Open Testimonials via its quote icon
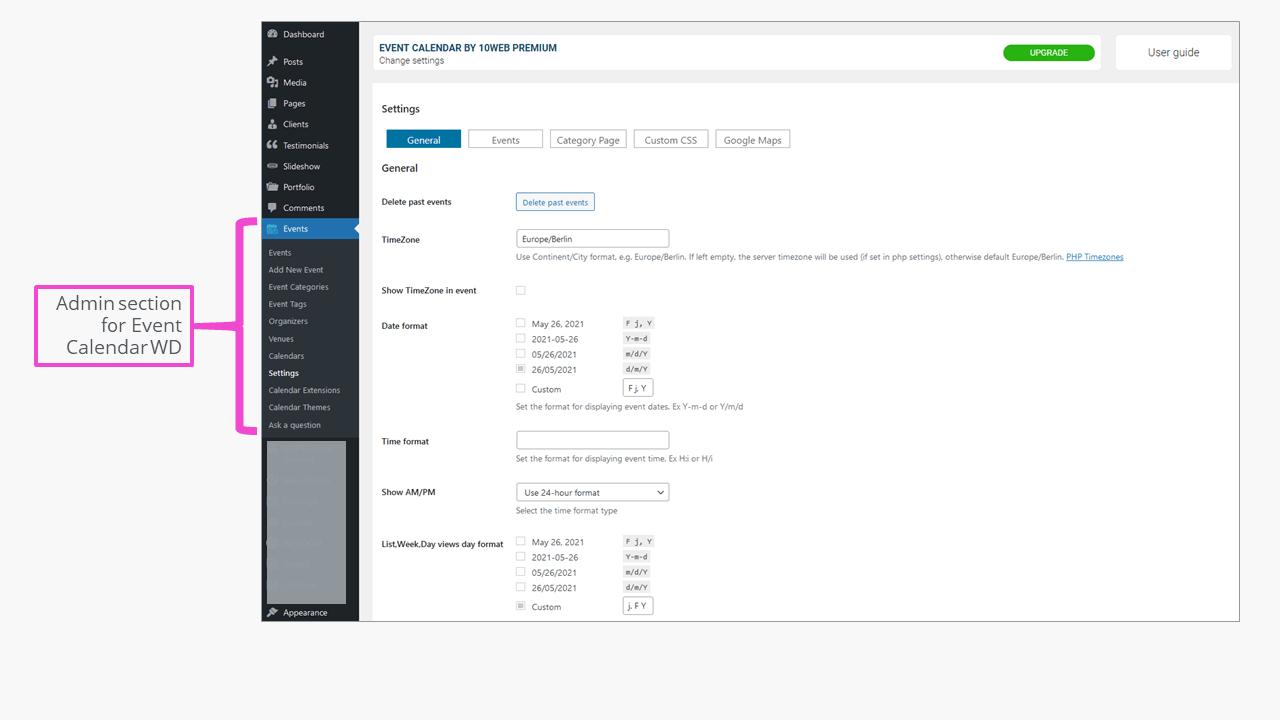 point(272,145)
